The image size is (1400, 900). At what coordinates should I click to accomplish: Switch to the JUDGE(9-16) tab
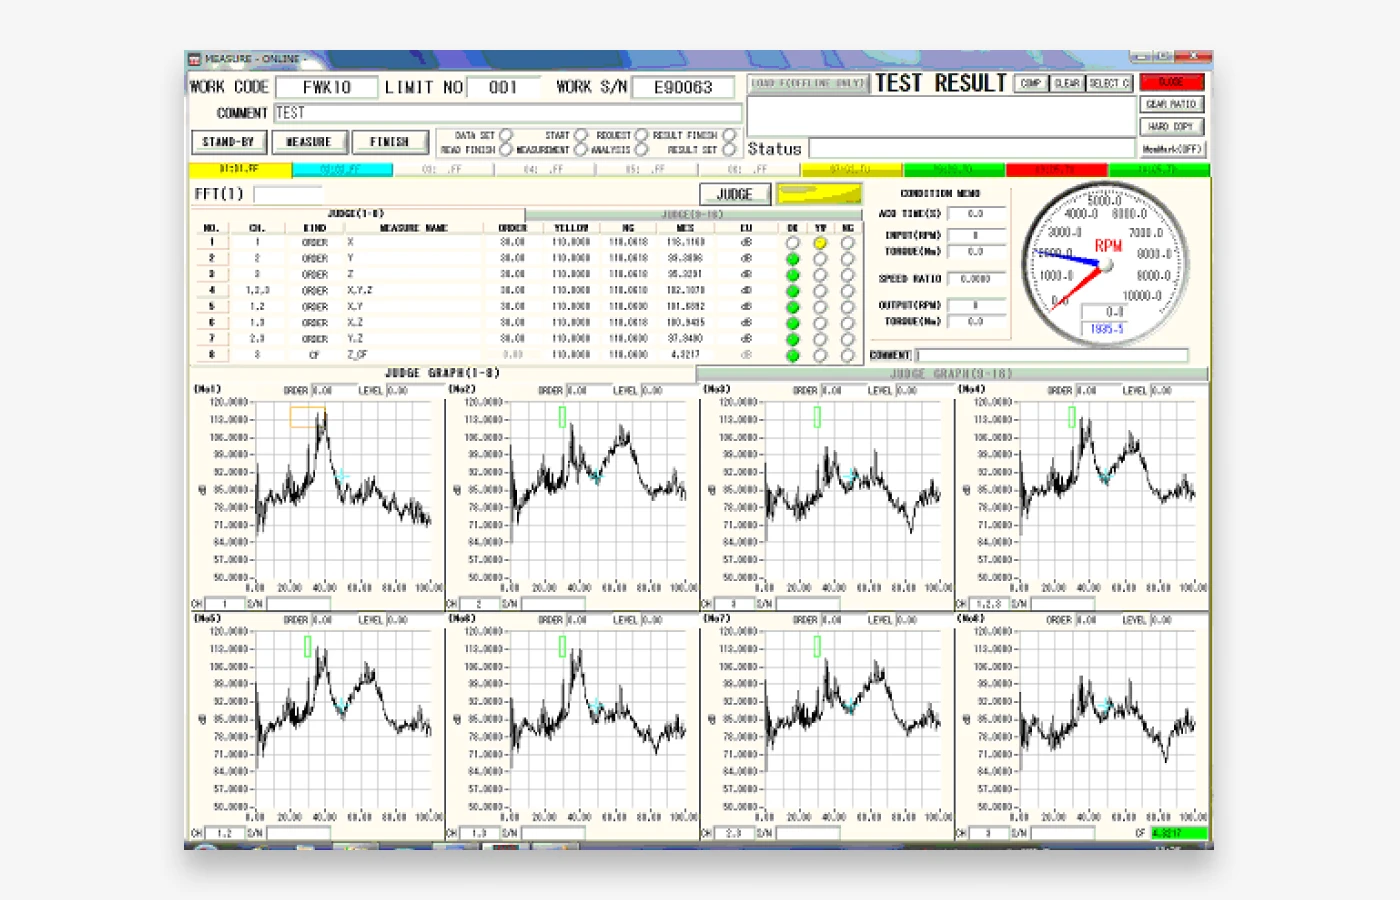pyautogui.click(x=692, y=214)
